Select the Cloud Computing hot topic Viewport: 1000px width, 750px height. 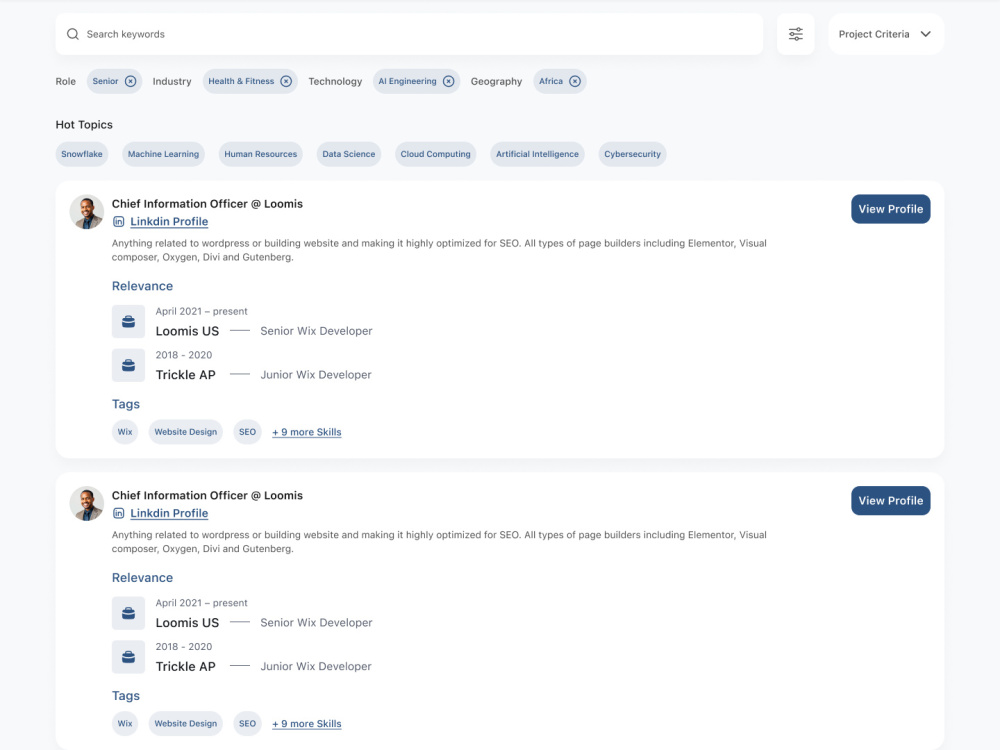(x=435, y=154)
